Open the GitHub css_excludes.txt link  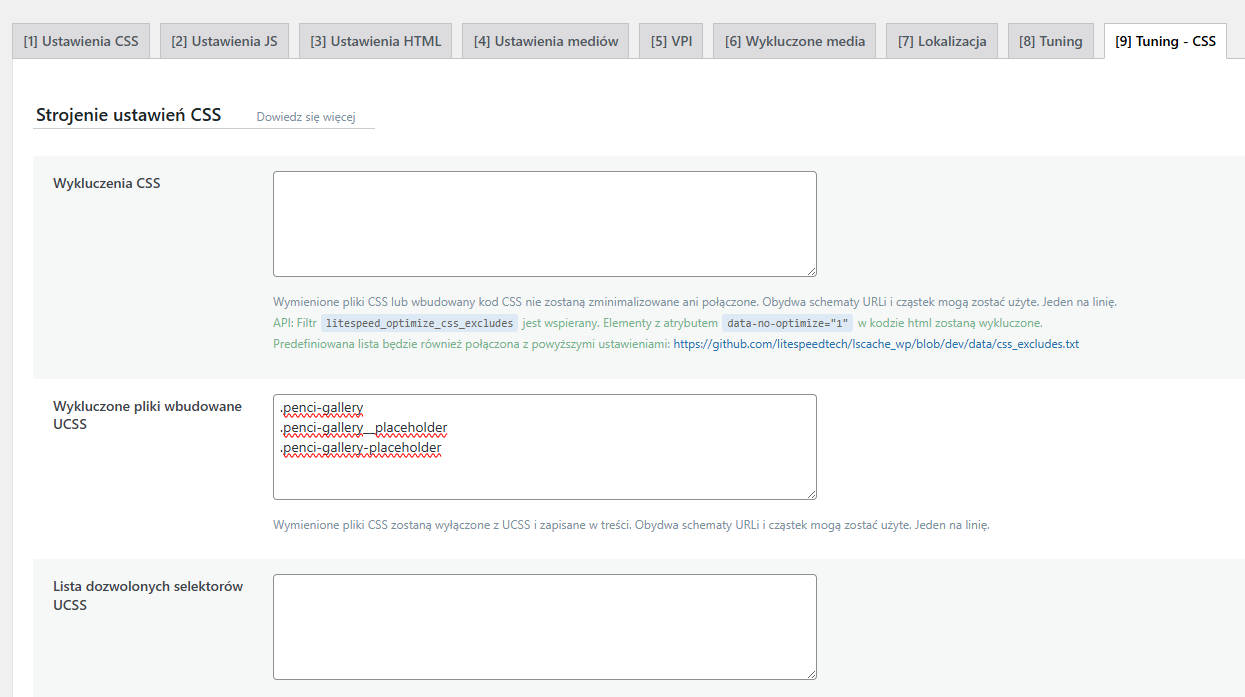pos(876,344)
